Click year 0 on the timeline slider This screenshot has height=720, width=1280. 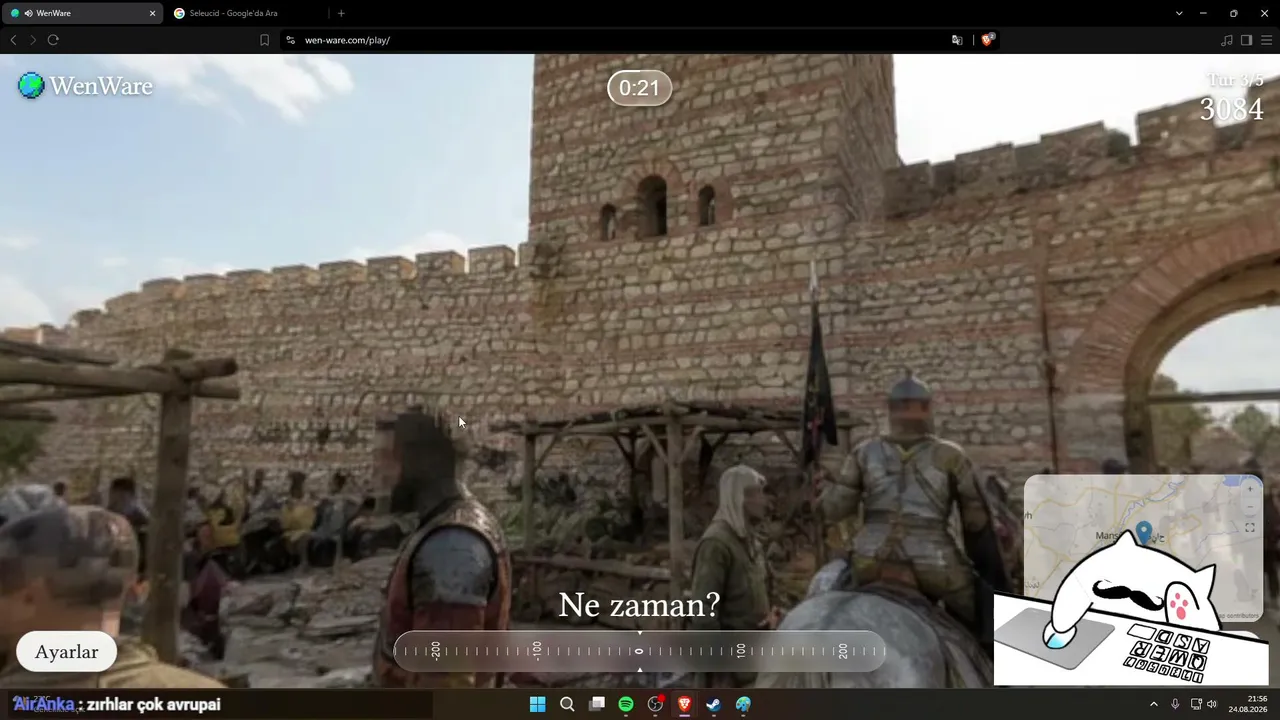tap(639, 651)
